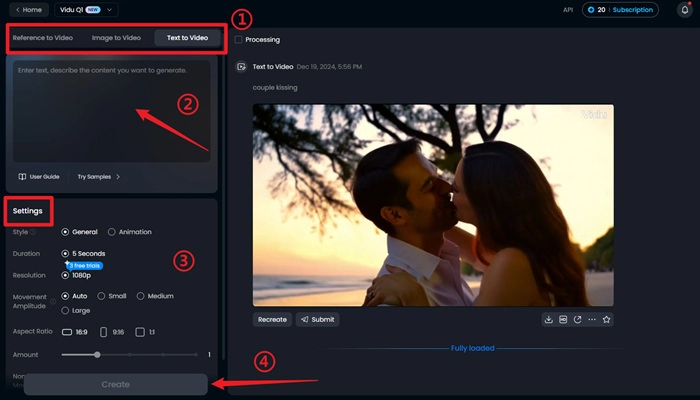The image size is (700, 400).
Task: Toggle the Processing checkbox
Action: [x=238, y=40]
